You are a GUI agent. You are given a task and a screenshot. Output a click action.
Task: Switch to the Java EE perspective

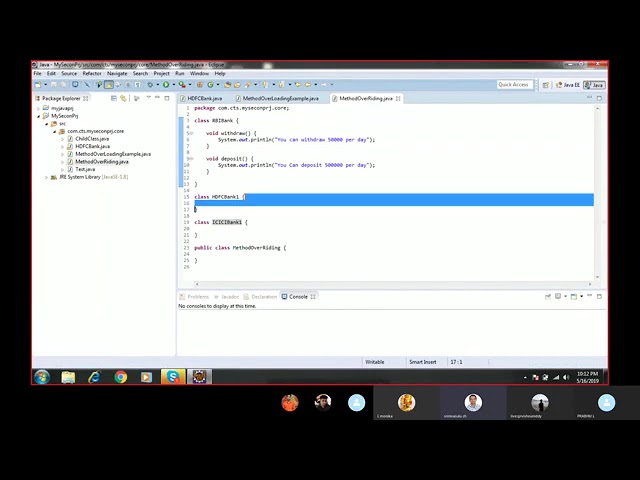tap(568, 85)
